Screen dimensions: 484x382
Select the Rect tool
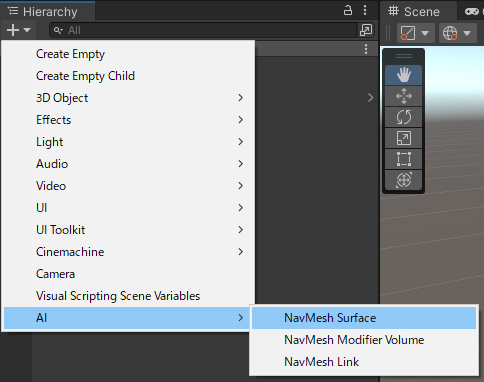coord(403,159)
